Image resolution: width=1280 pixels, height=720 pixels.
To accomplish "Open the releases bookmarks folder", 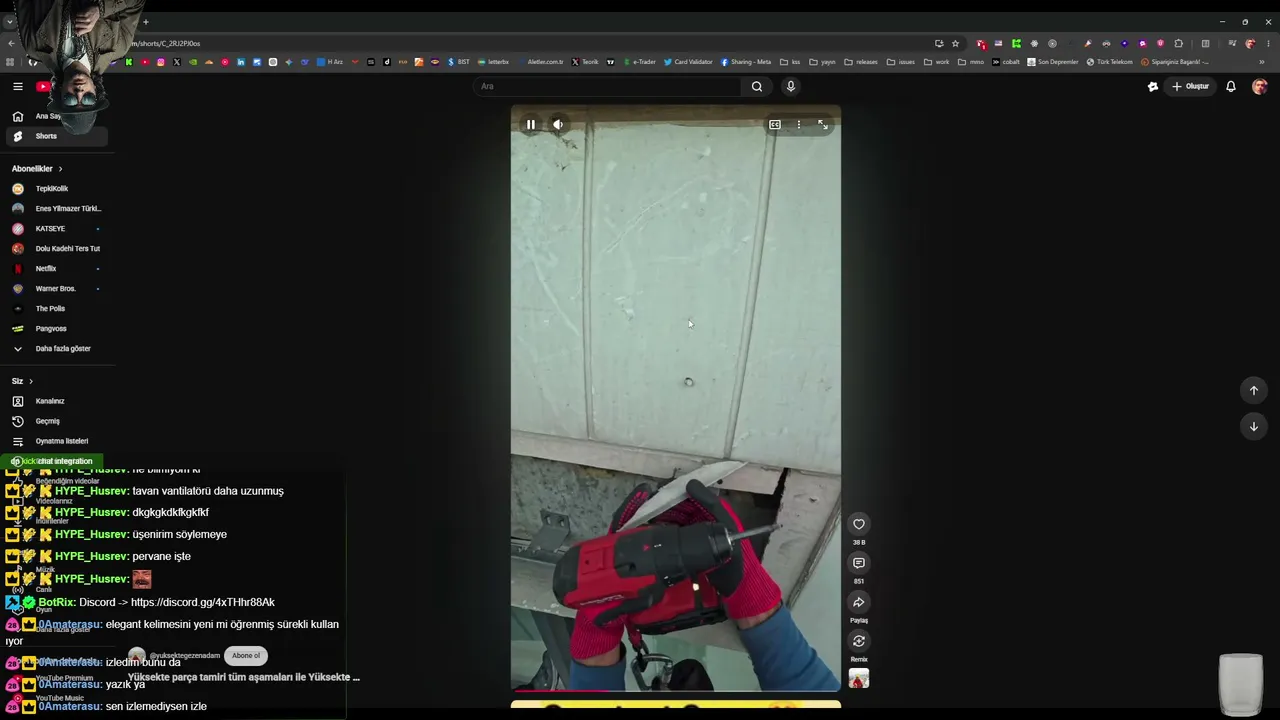I will (861, 62).
